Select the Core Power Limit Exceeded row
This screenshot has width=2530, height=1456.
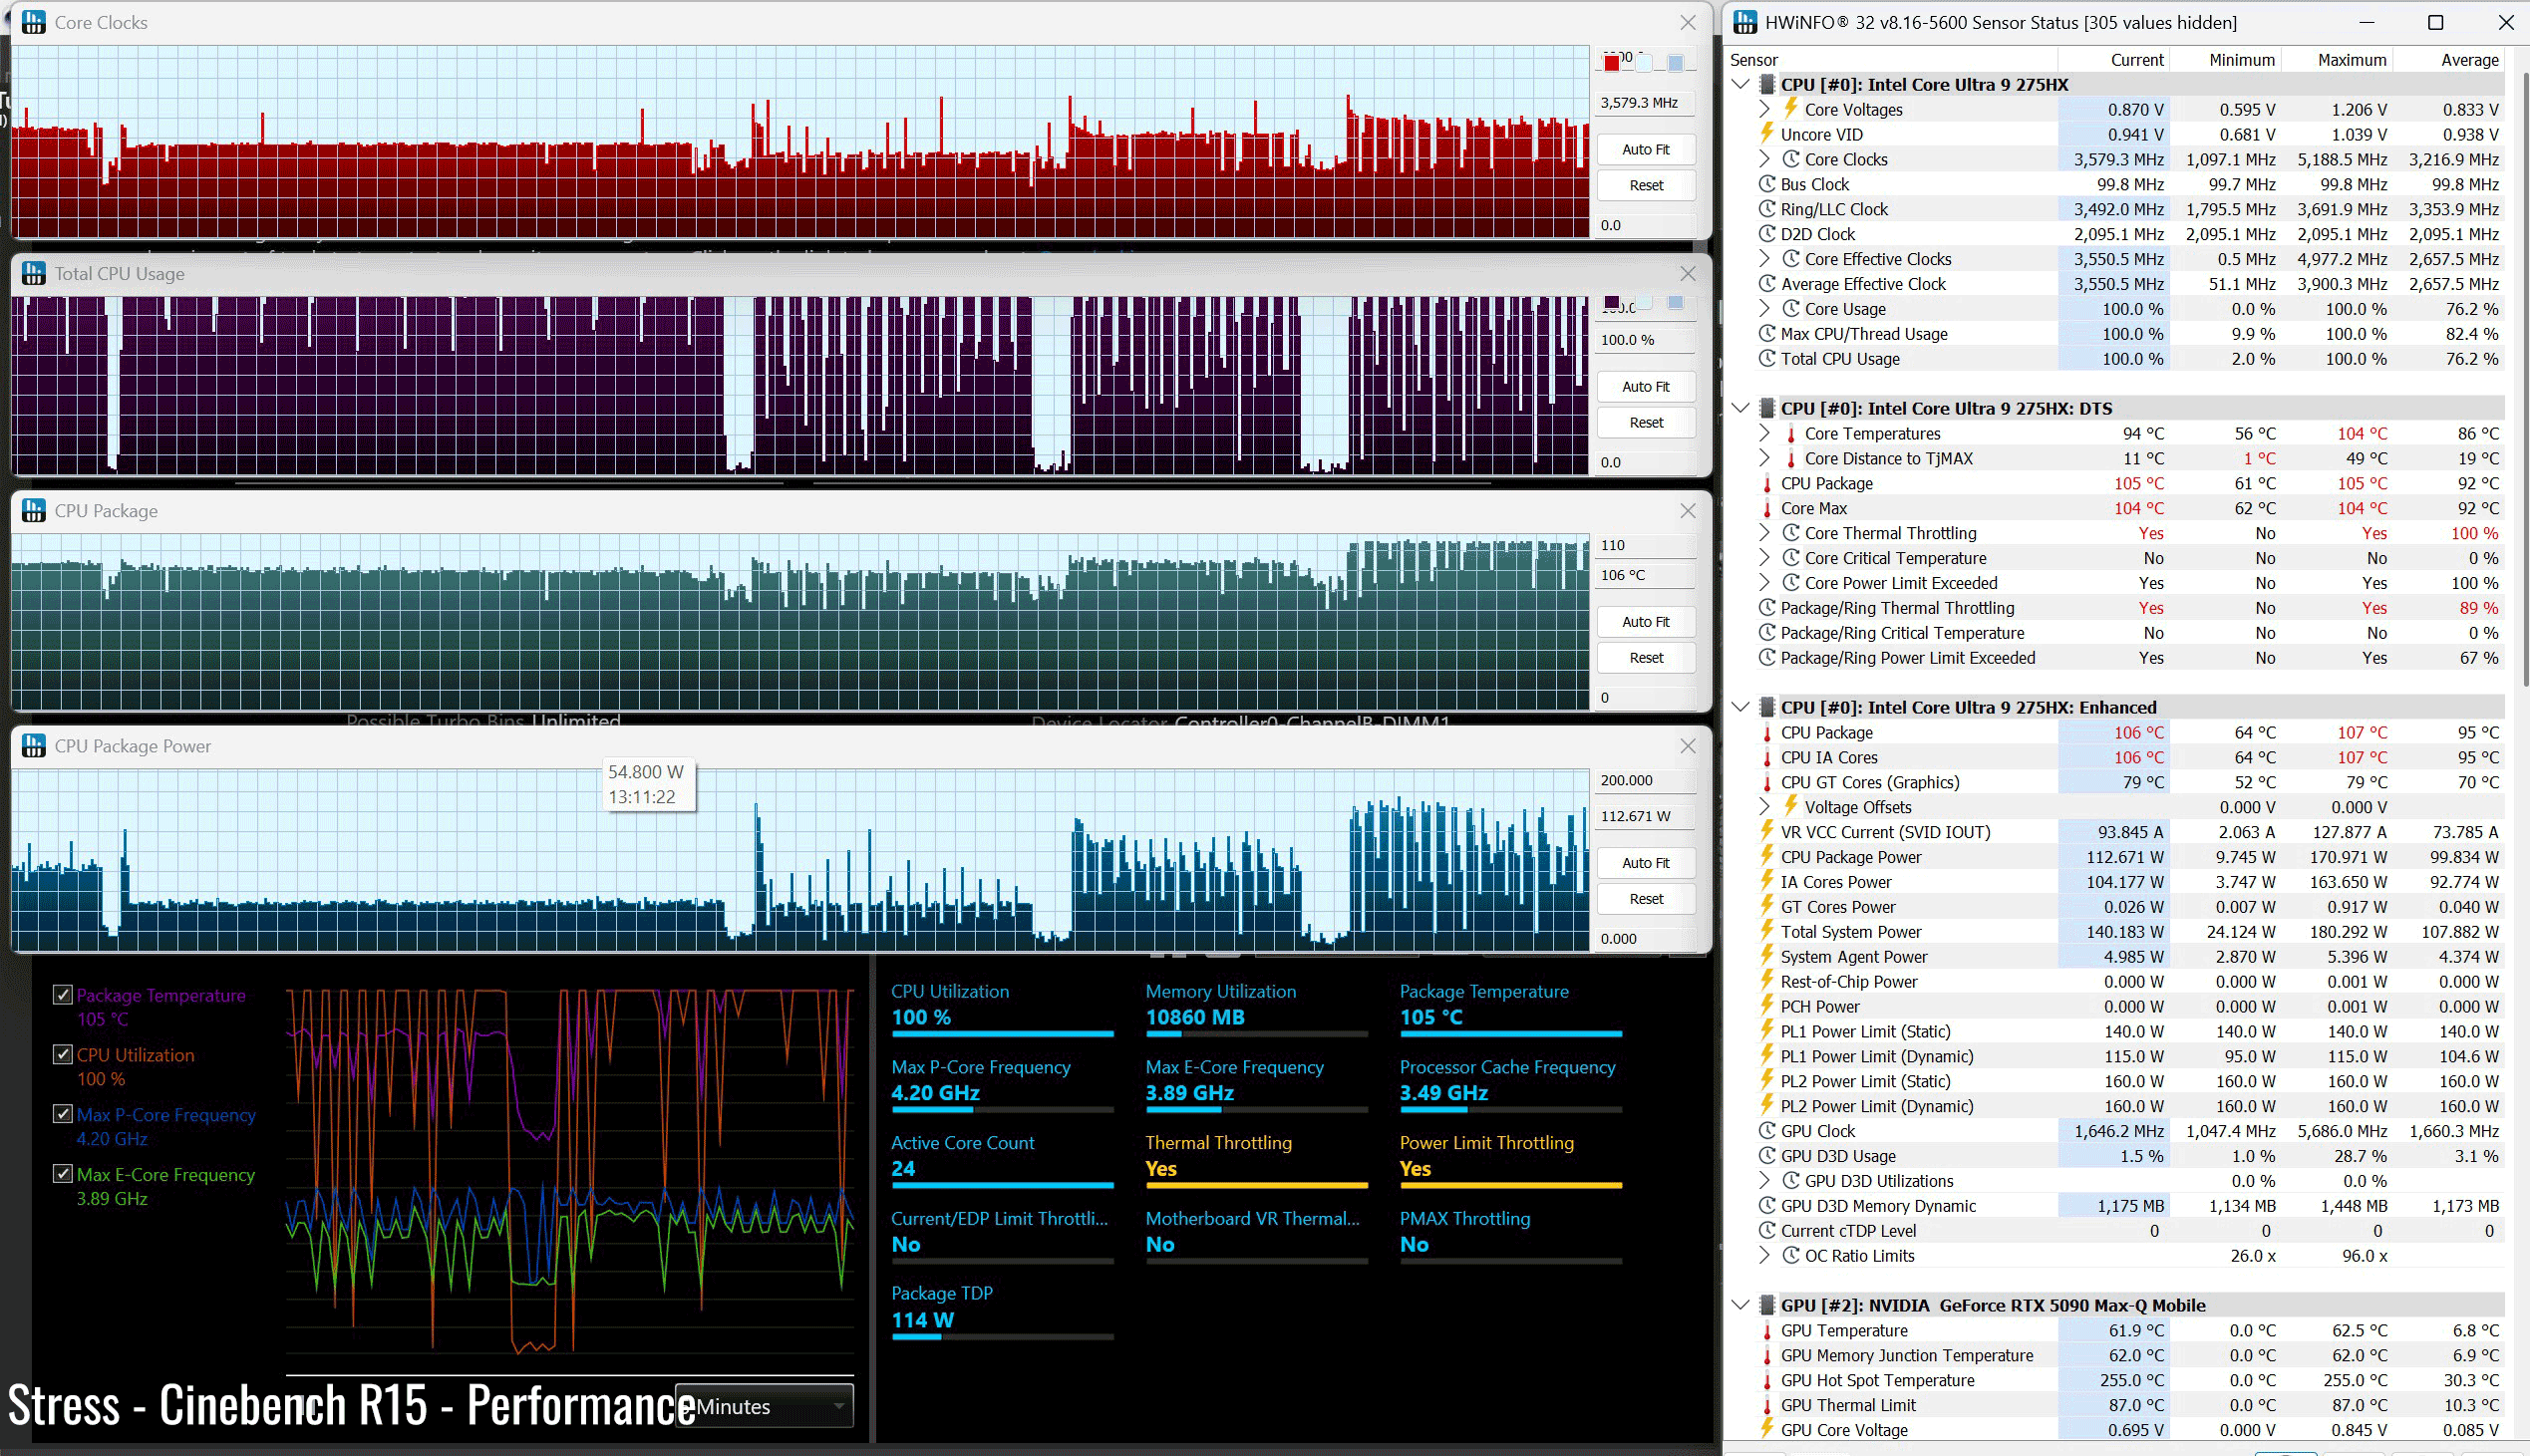click(2117, 583)
